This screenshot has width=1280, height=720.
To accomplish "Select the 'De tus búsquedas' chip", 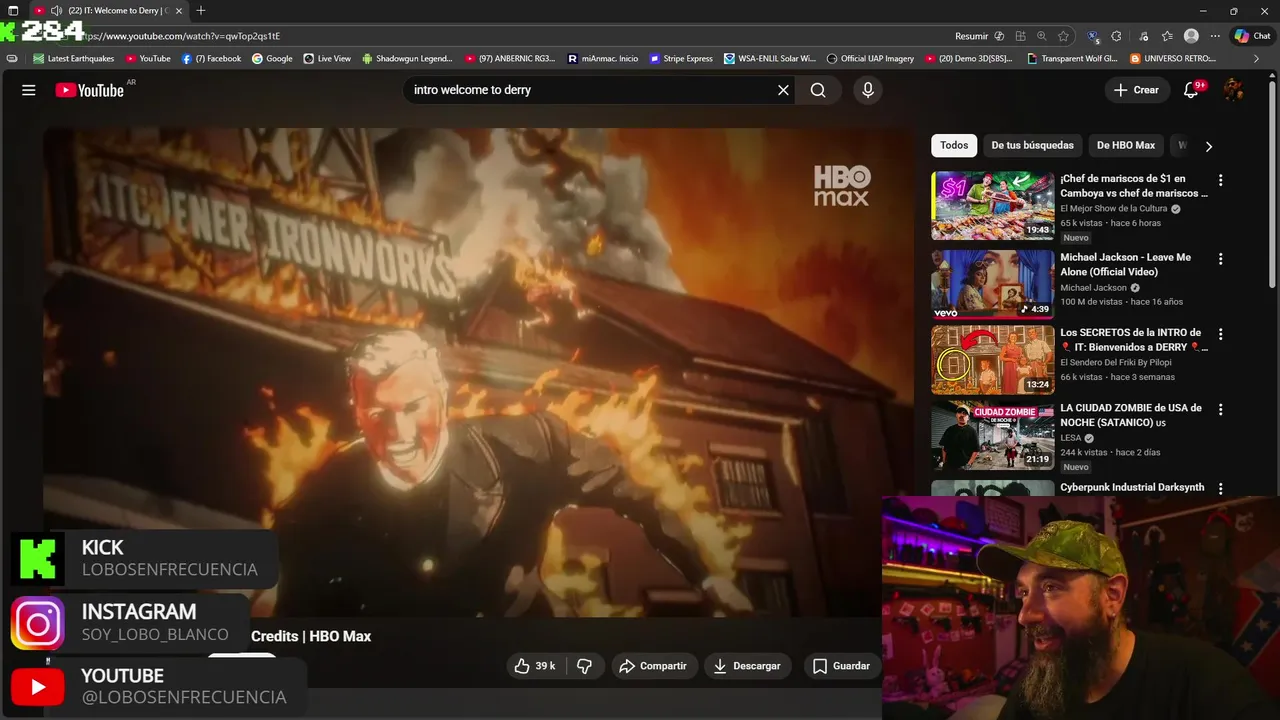I will point(1032,145).
